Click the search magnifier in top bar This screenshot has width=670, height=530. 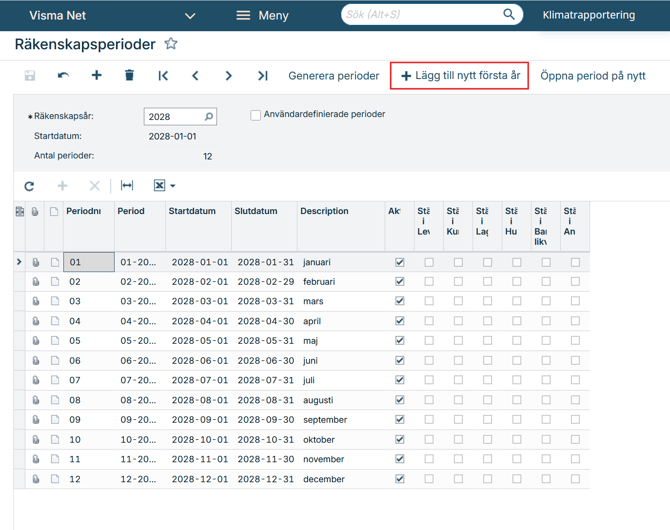point(508,15)
